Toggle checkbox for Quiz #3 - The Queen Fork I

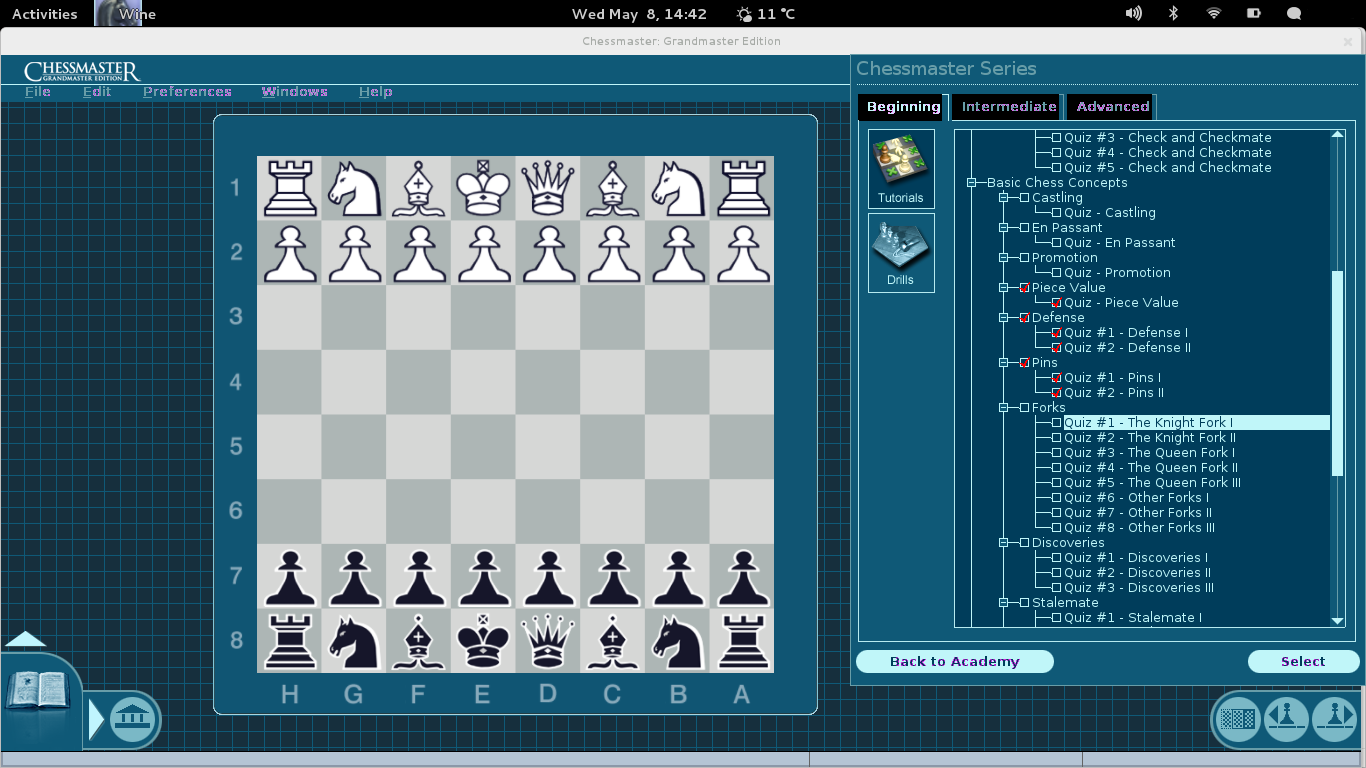coord(1056,453)
